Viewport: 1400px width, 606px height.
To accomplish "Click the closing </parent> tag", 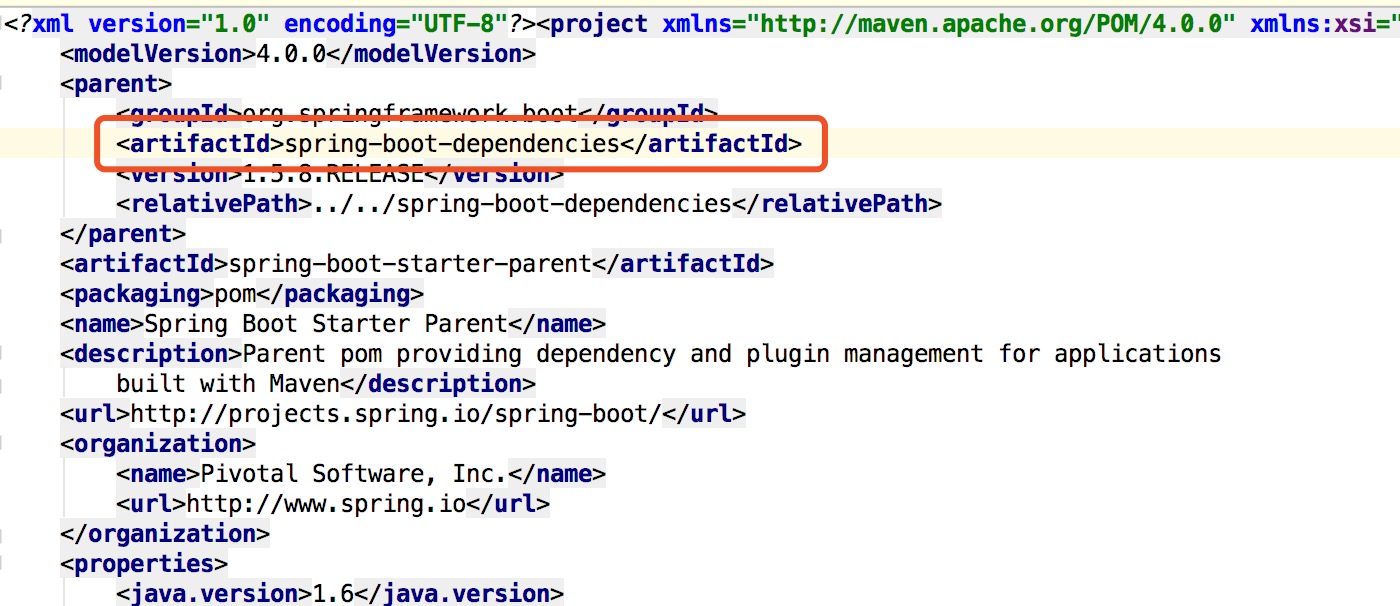I will click(123, 234).
